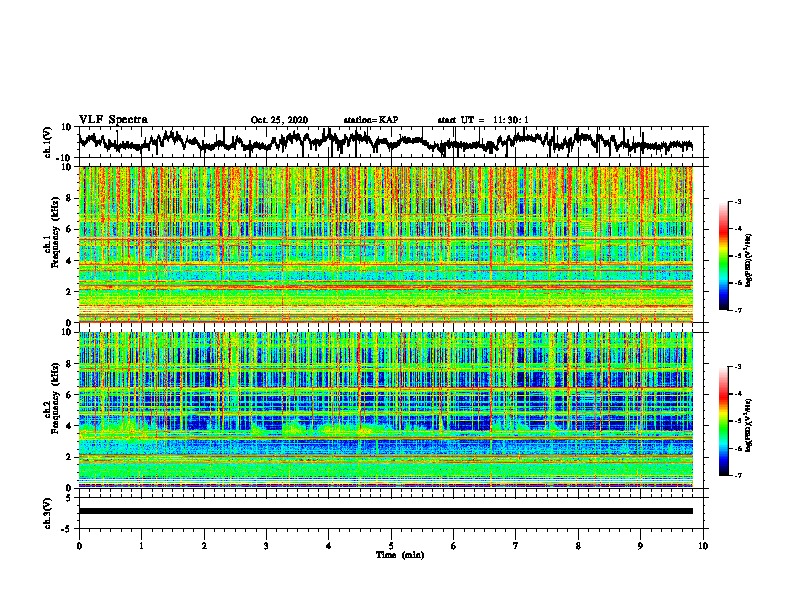Click the "-3" label on ch.1 color scale
This screenshot has width=792, height=612.
tap(737, 201)
